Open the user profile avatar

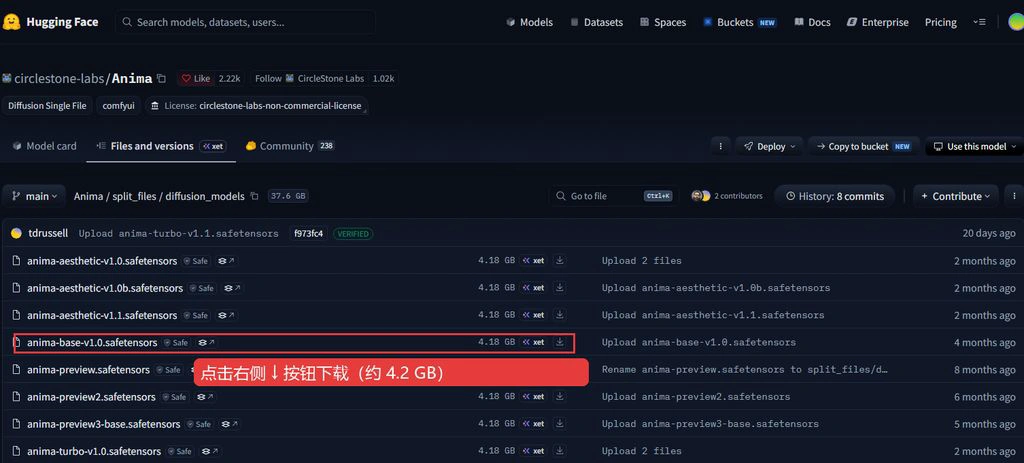(x=1016, y=22)
